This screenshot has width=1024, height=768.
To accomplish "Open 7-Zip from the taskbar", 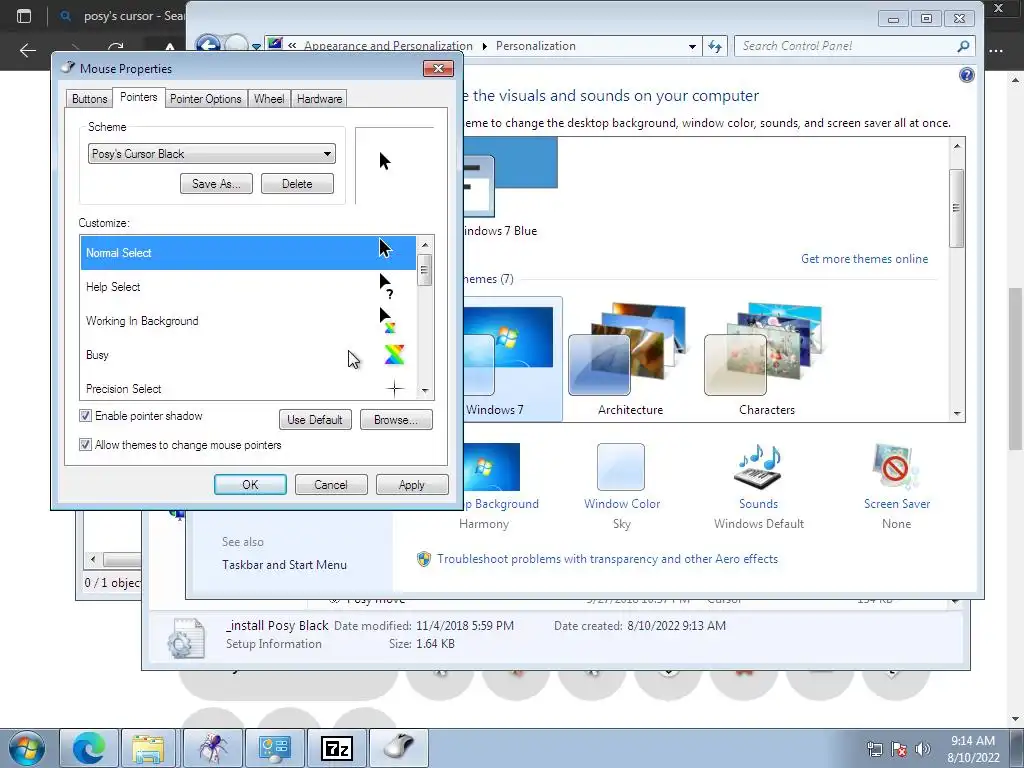I will 336,748.
